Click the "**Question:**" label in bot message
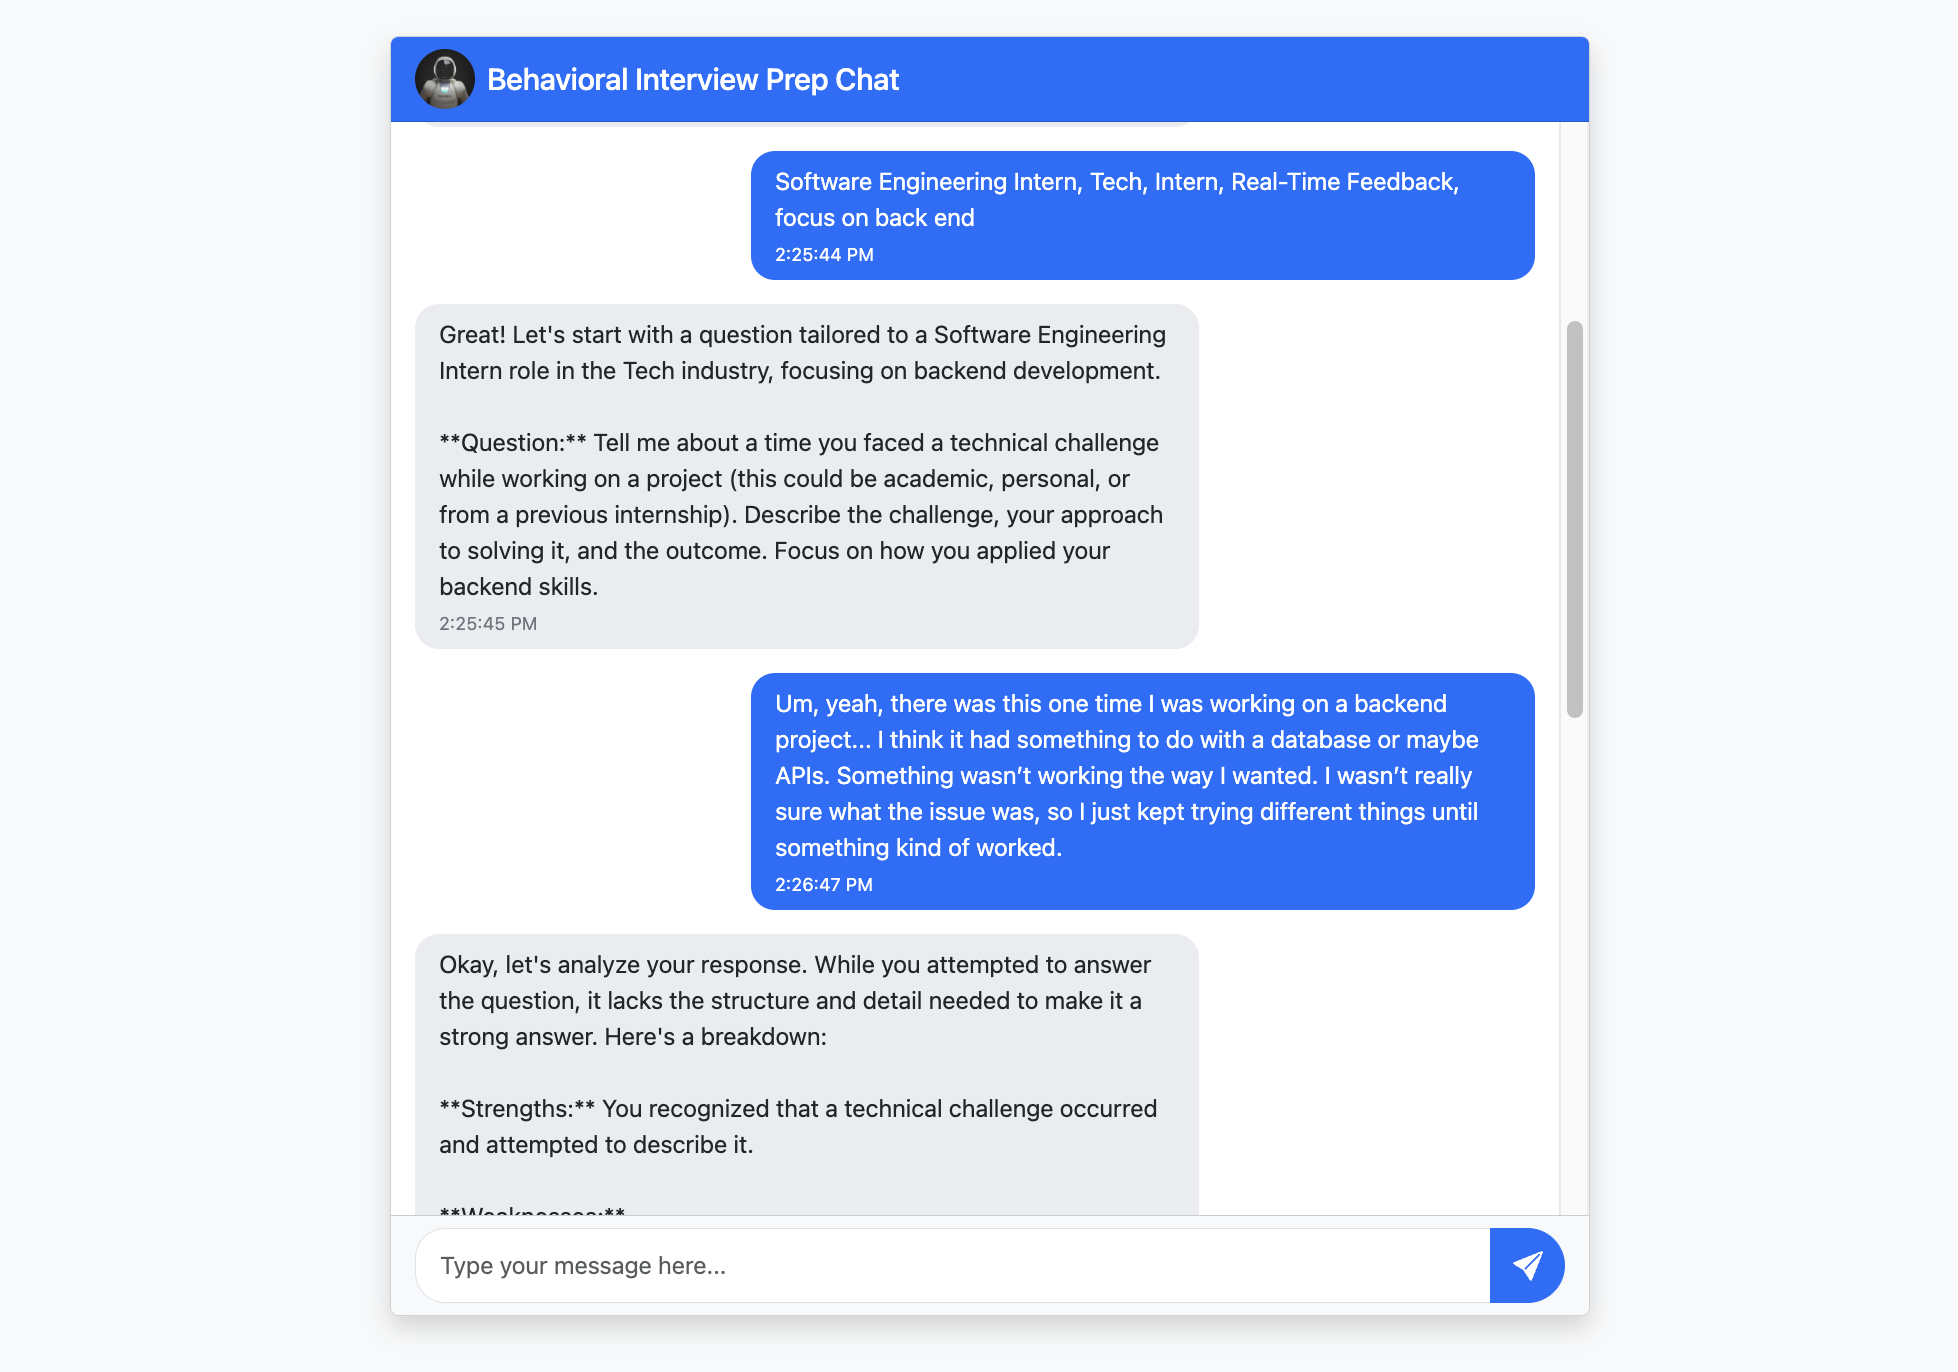Viewport: 1958px width, 1372px height. click(513, 443)
